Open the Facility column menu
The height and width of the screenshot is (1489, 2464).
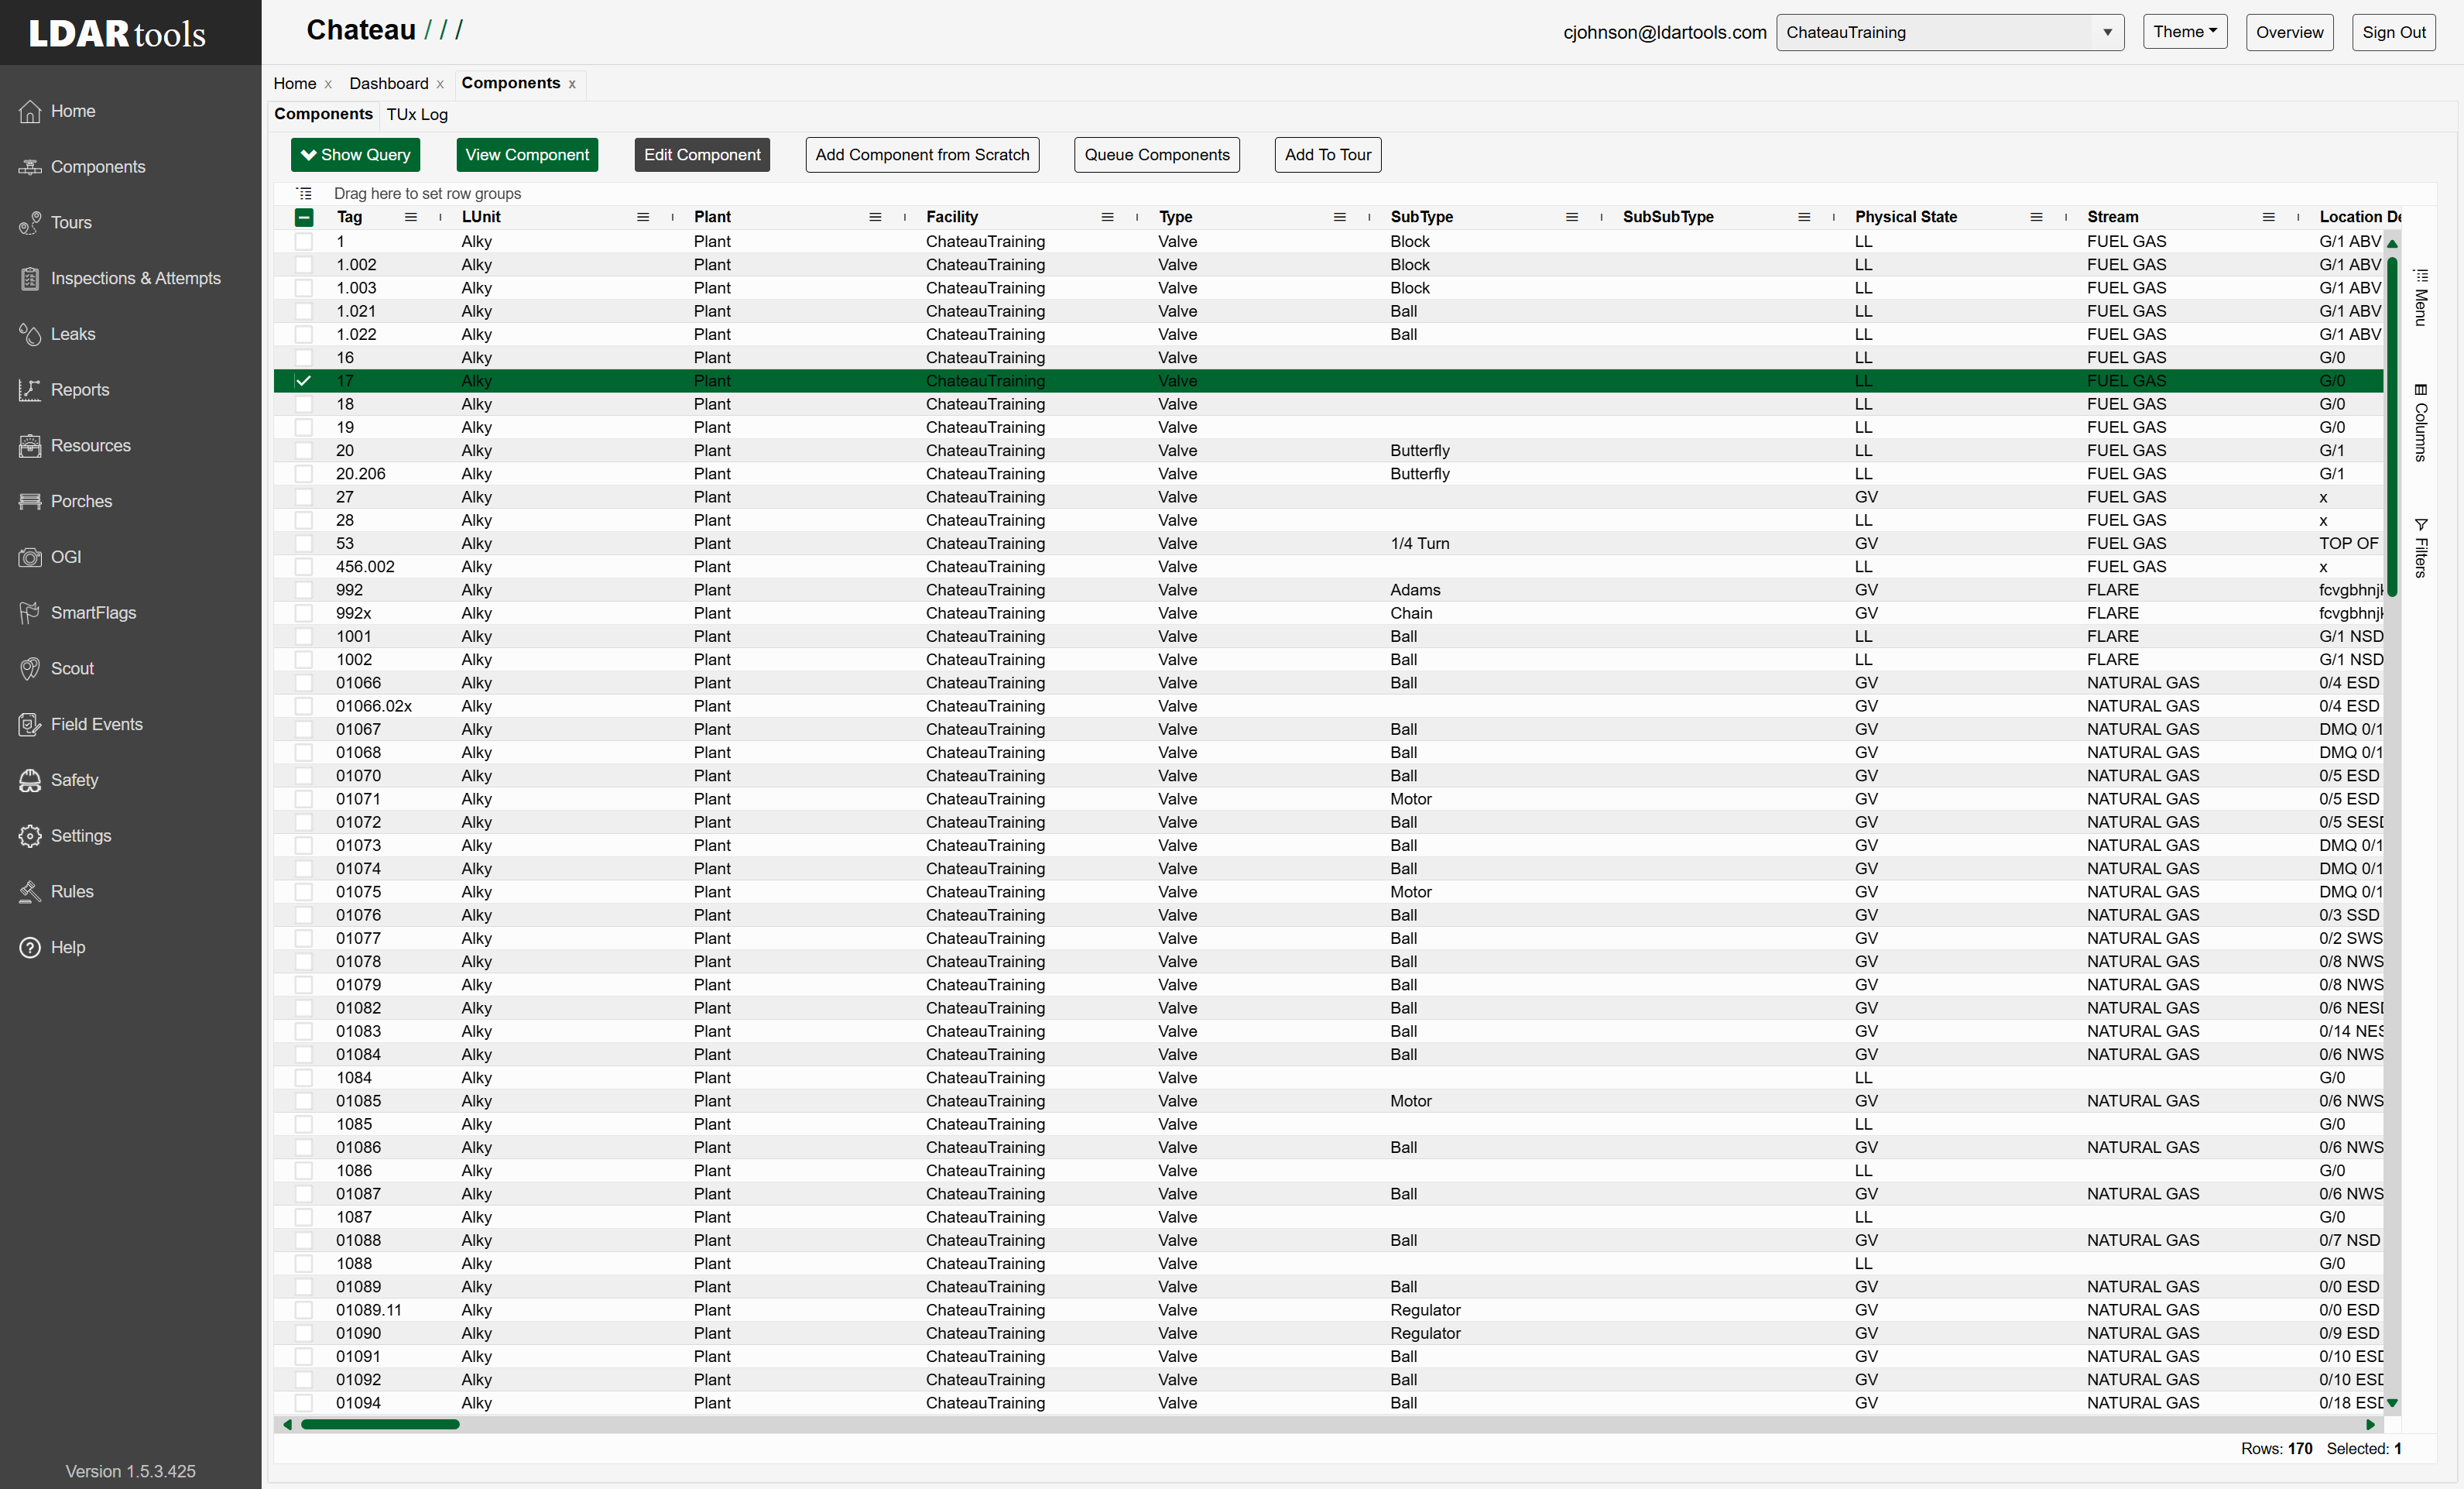tap(1107, 217)
